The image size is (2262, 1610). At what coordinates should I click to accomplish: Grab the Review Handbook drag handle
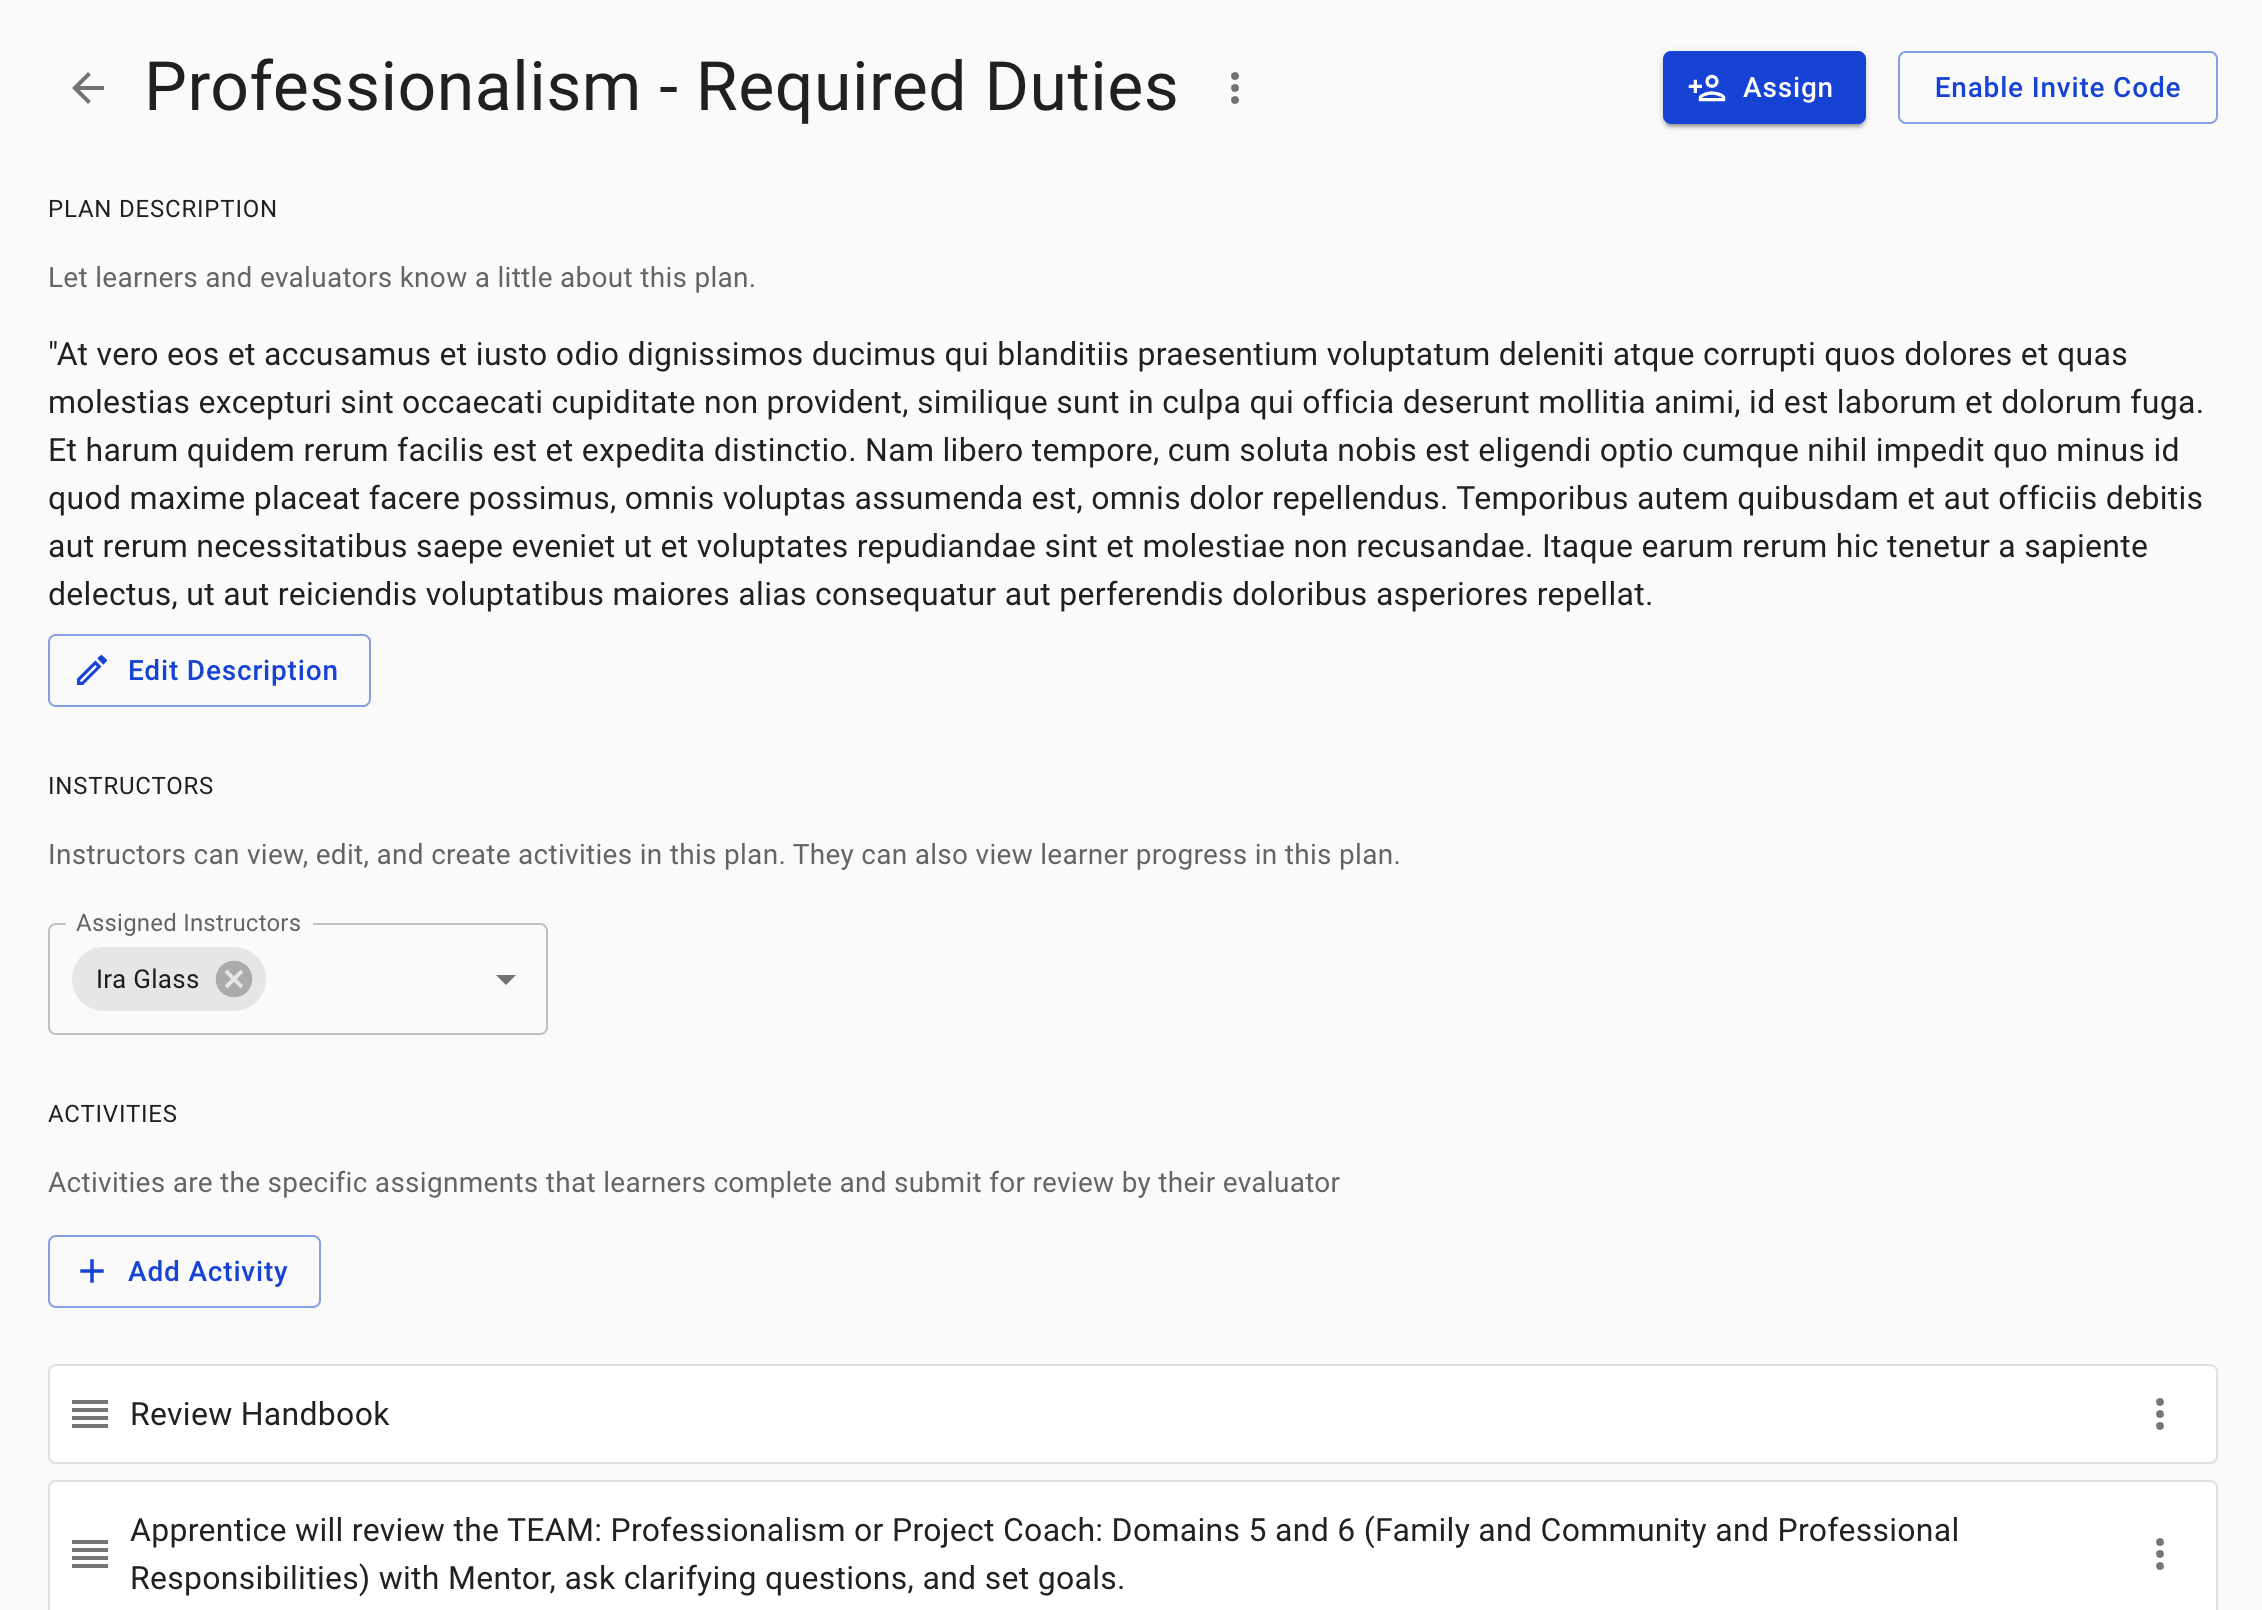click(x=90, y=1414)
